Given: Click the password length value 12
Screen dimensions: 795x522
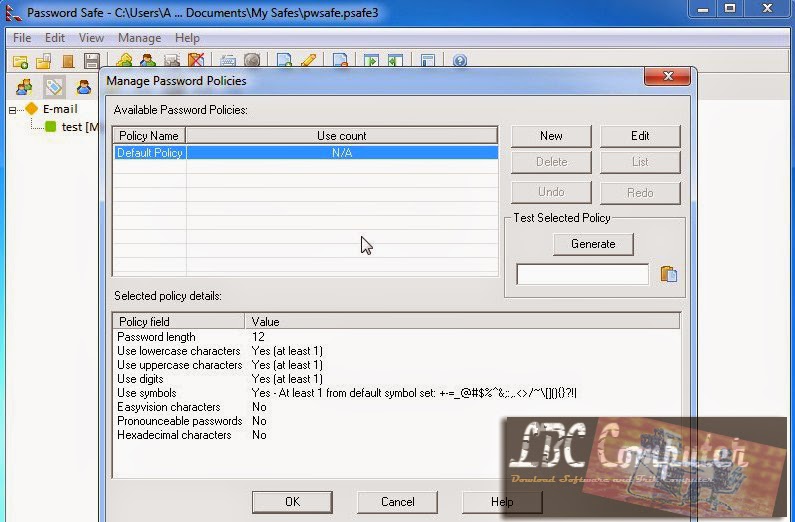Looking at the screenshot, I should click(258, 337).
